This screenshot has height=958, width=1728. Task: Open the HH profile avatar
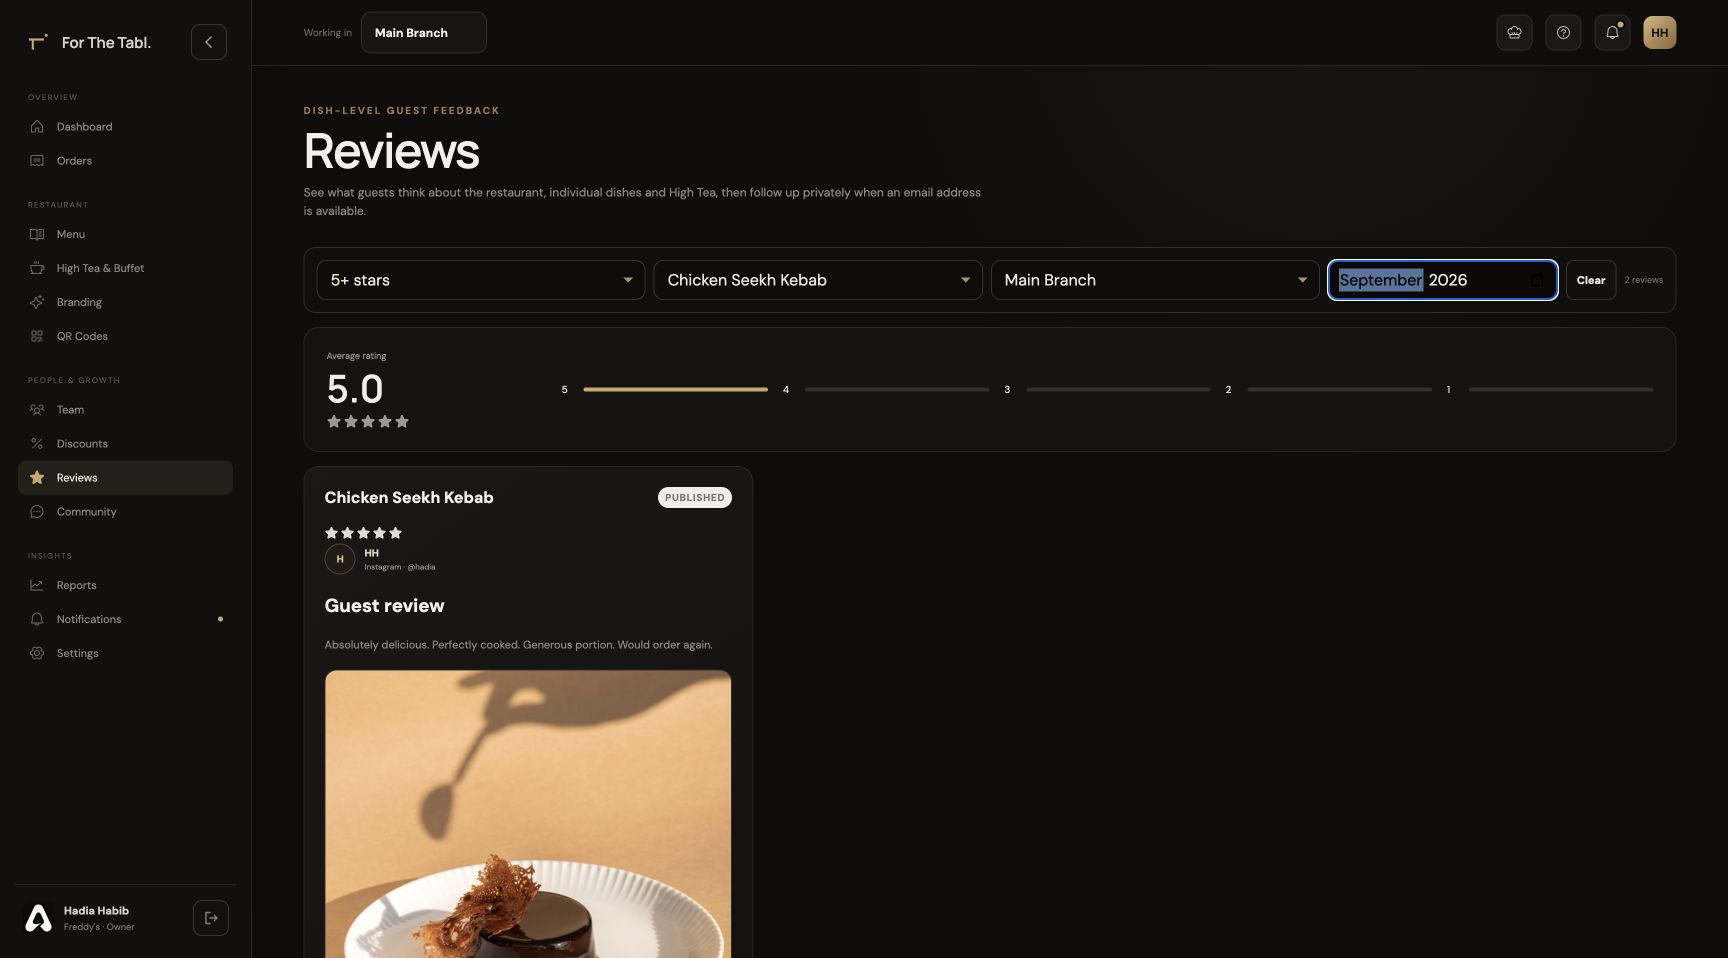tap(1660, 33)
